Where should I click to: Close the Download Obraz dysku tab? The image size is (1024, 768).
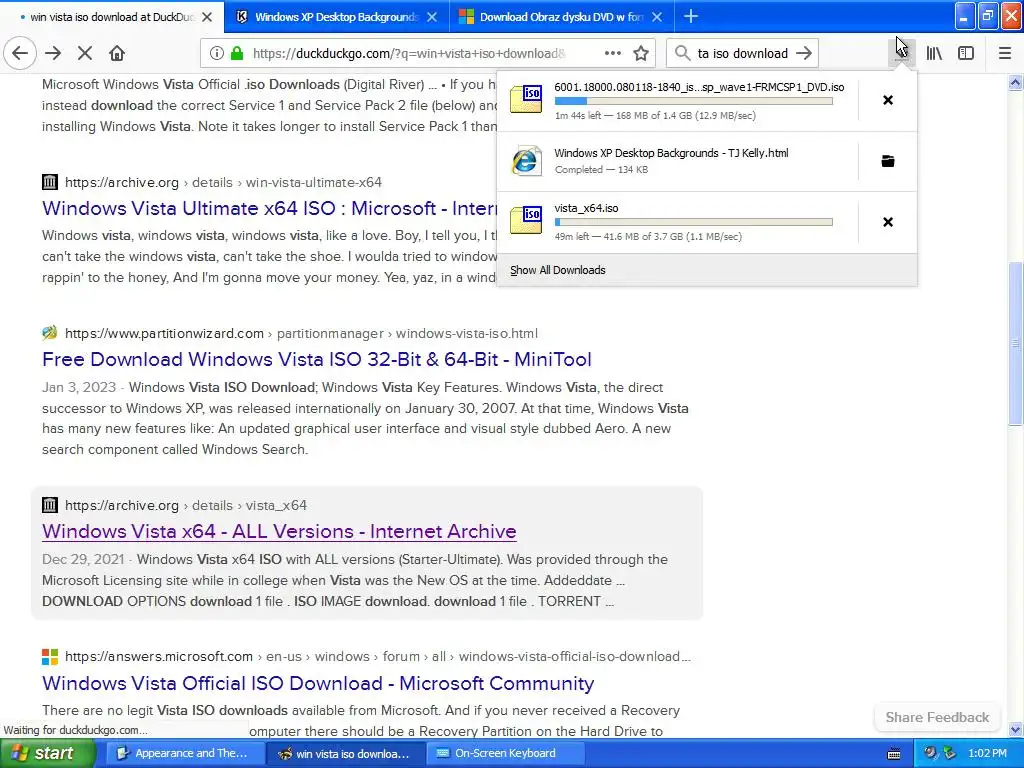pyautogui.click(x=657, y=17)
